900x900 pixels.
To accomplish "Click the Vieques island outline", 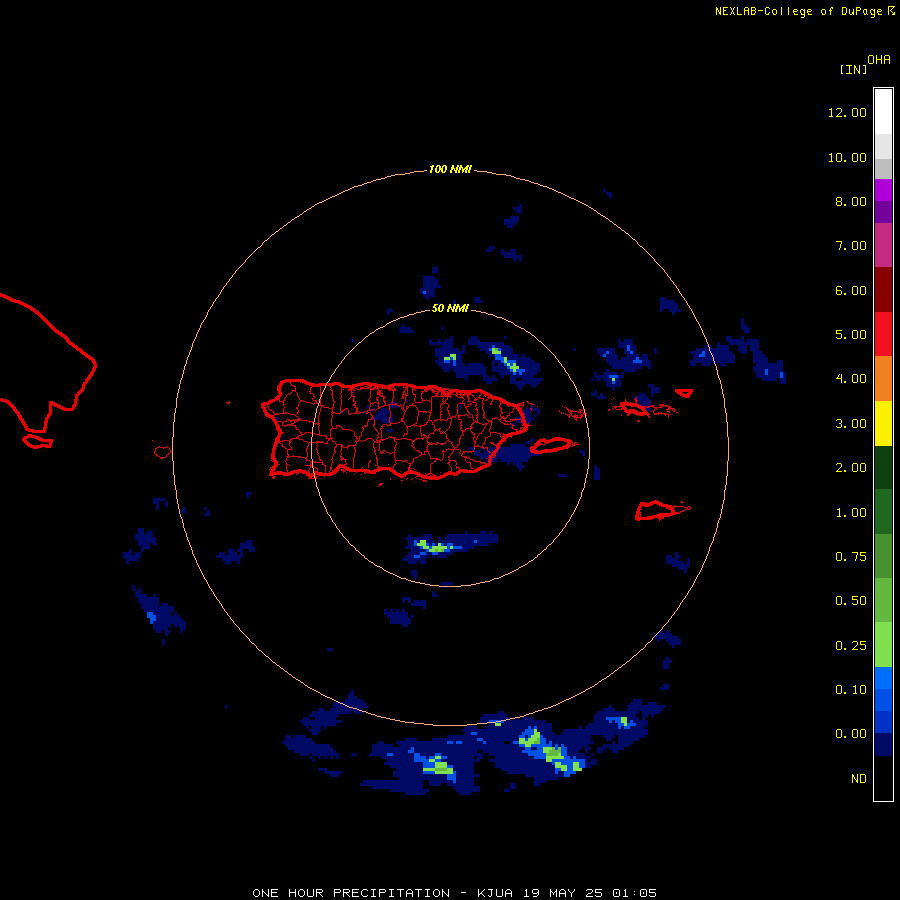I will tap(551, 445).
